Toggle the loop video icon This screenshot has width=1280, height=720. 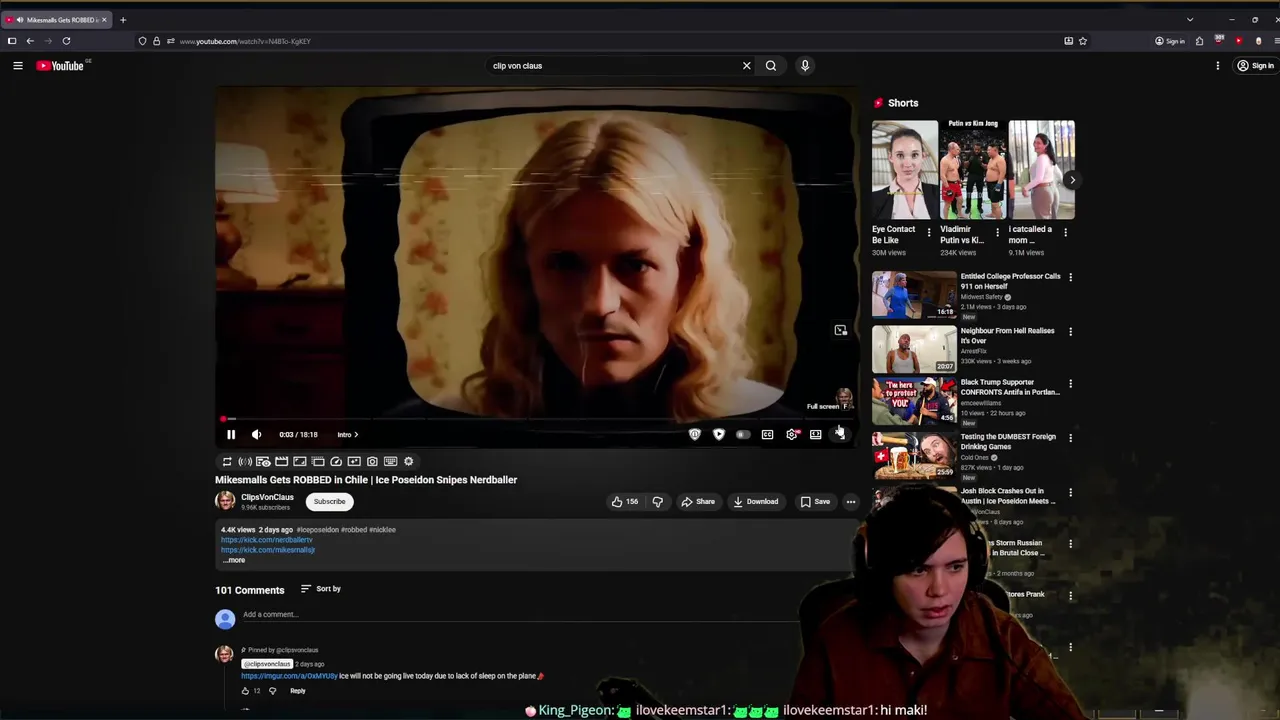(227, 461)
